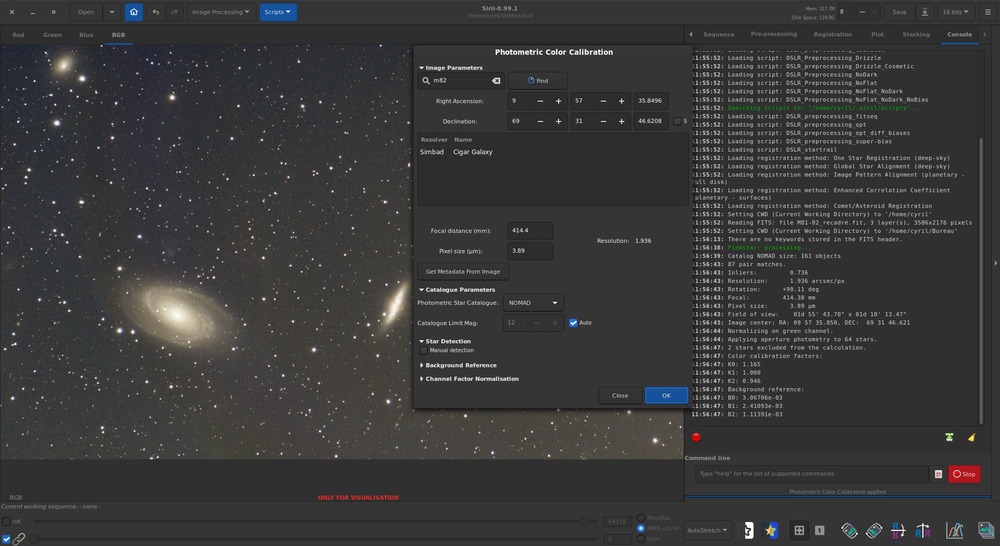
Task: Open the Photometric Star Catalogue dropdown
Action: tap(533, 302)
